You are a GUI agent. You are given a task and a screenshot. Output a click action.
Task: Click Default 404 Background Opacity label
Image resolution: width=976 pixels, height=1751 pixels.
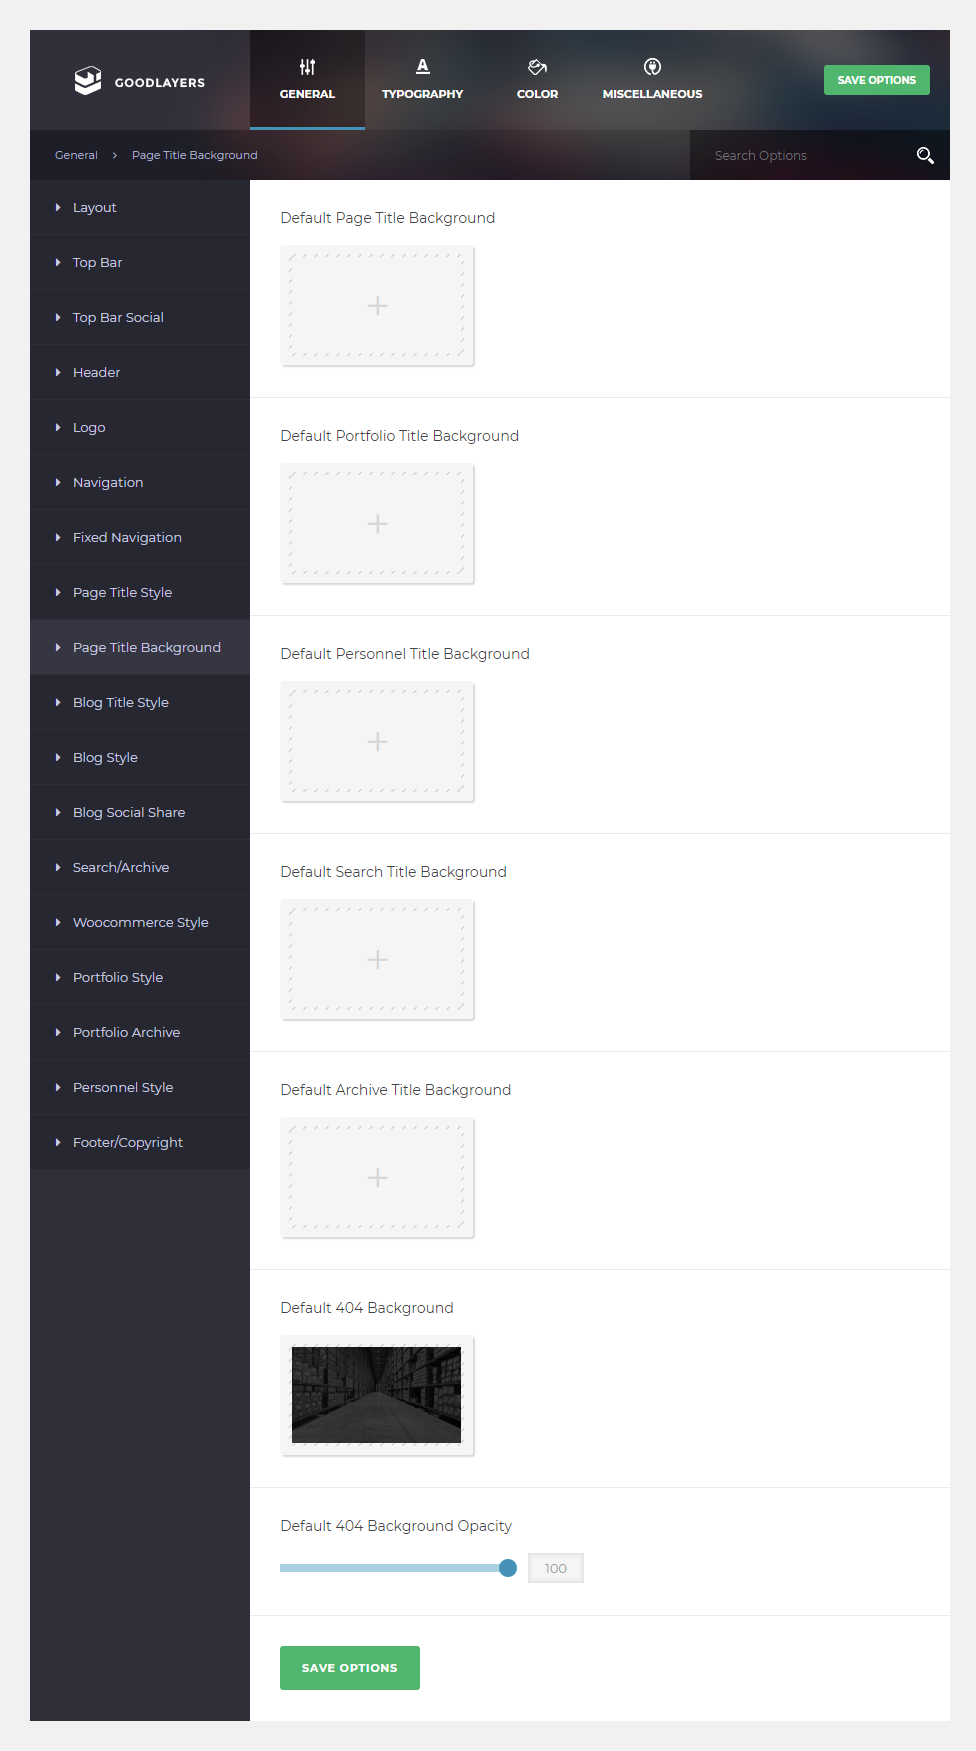coord(396,1526)
